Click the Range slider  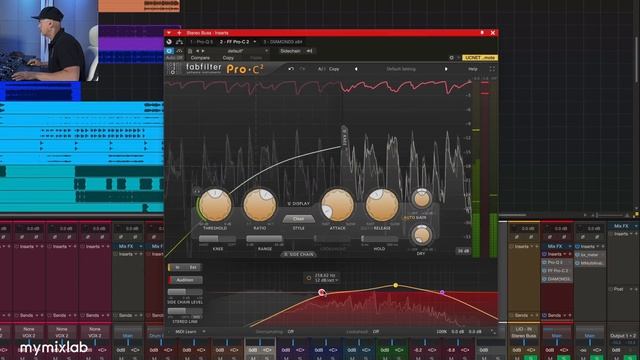(x=264, y=238)
